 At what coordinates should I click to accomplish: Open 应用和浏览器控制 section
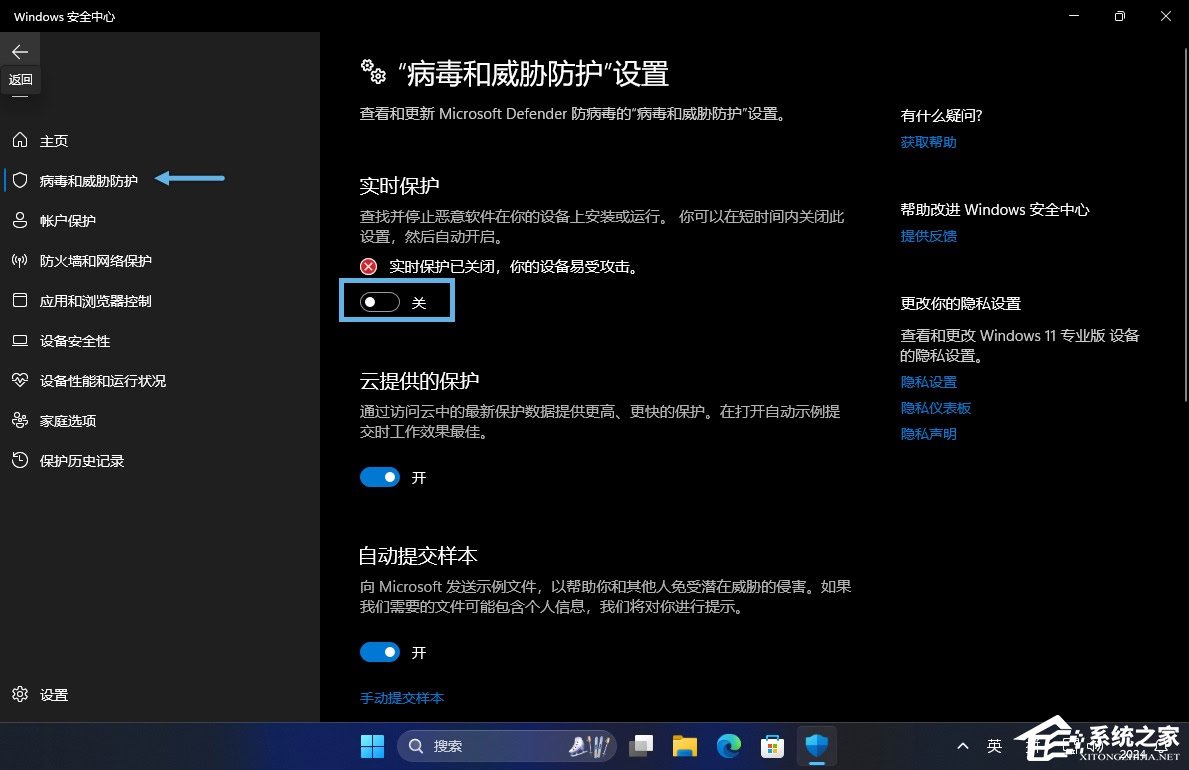coord(95,301)
